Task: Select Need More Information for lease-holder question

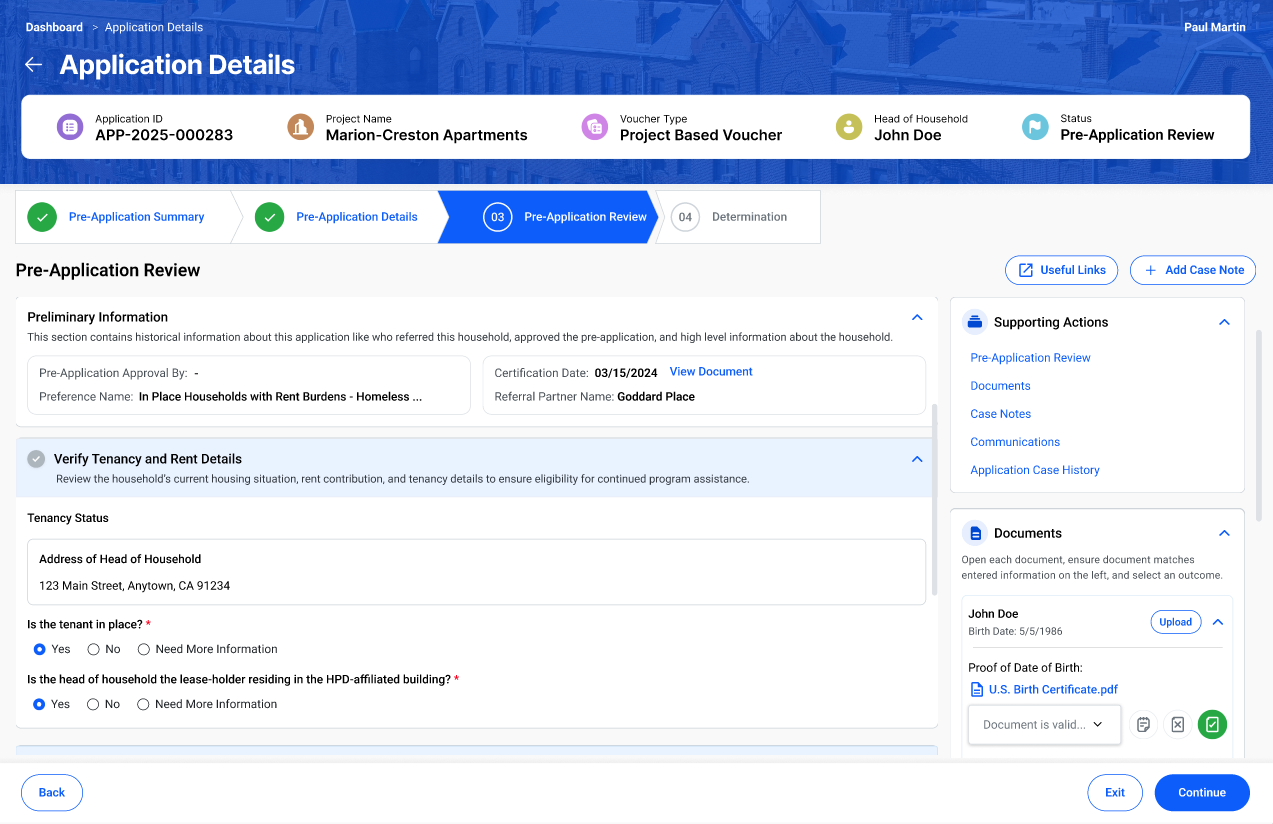Action: [144, 704]
